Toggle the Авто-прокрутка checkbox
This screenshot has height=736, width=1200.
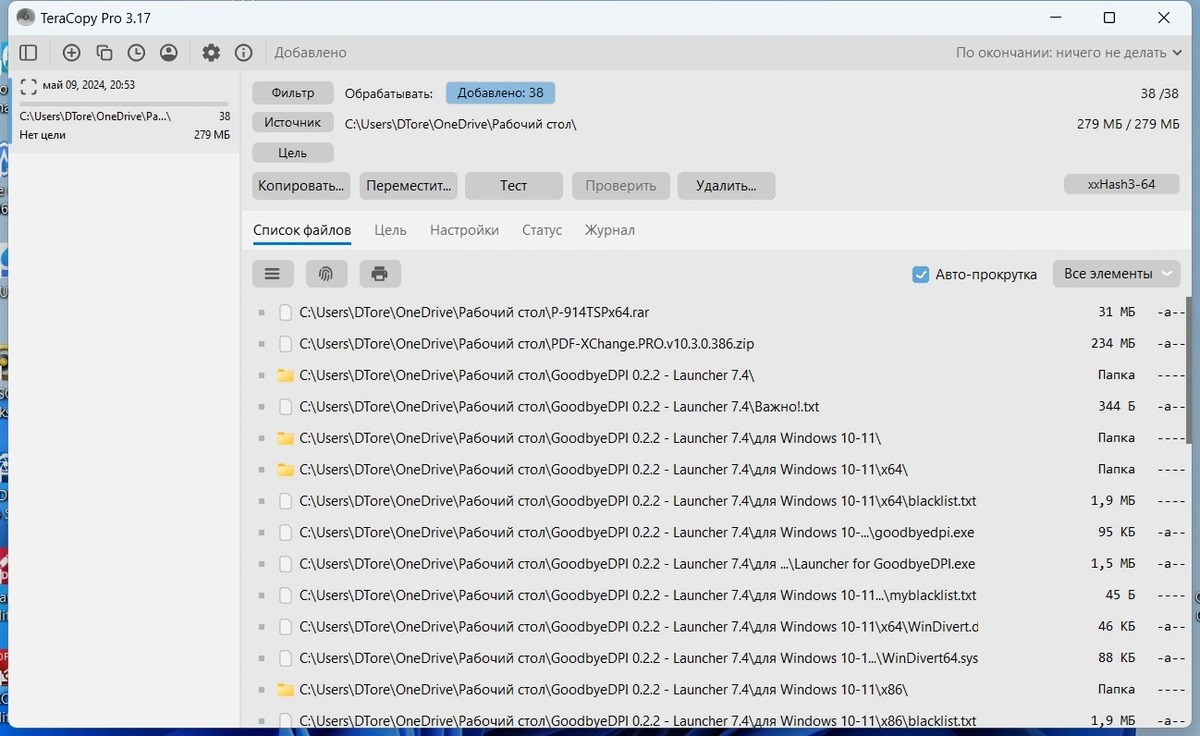click(921, 274)
